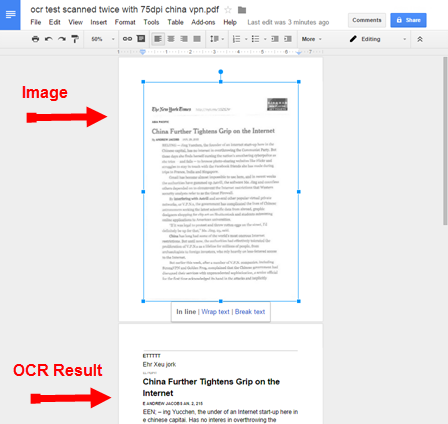The width and height of the screenshot is (448, 424).
Task: Toggle justify alignment button
Action: click(x=197, y=39)
